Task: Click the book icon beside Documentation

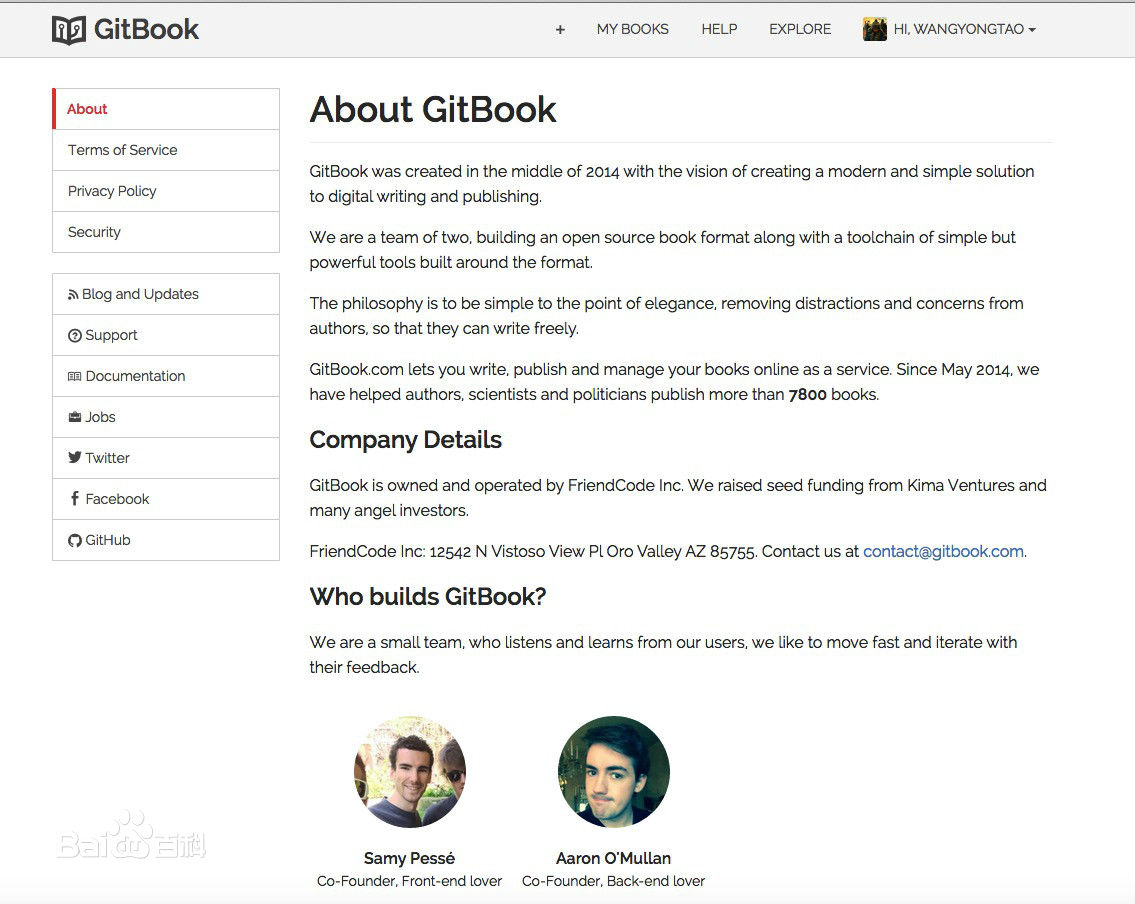Action: (x=75, y=376)
